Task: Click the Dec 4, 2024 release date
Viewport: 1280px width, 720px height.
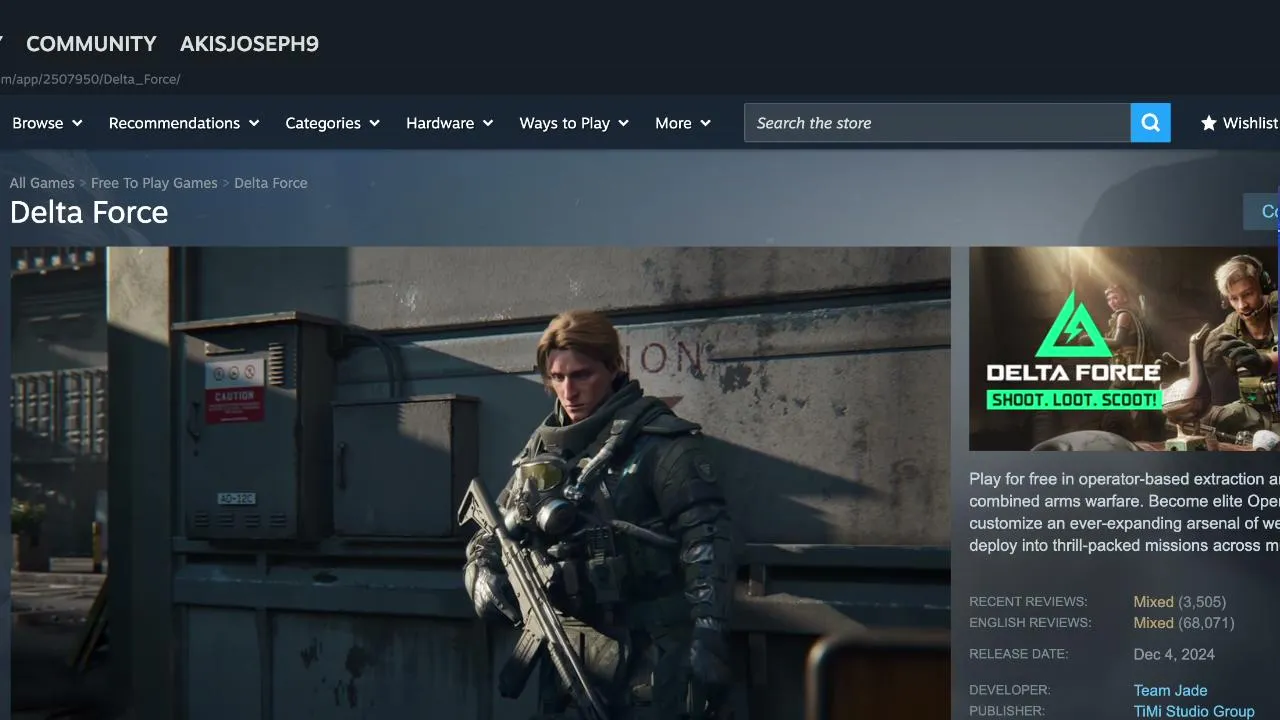Action: 1174,654
